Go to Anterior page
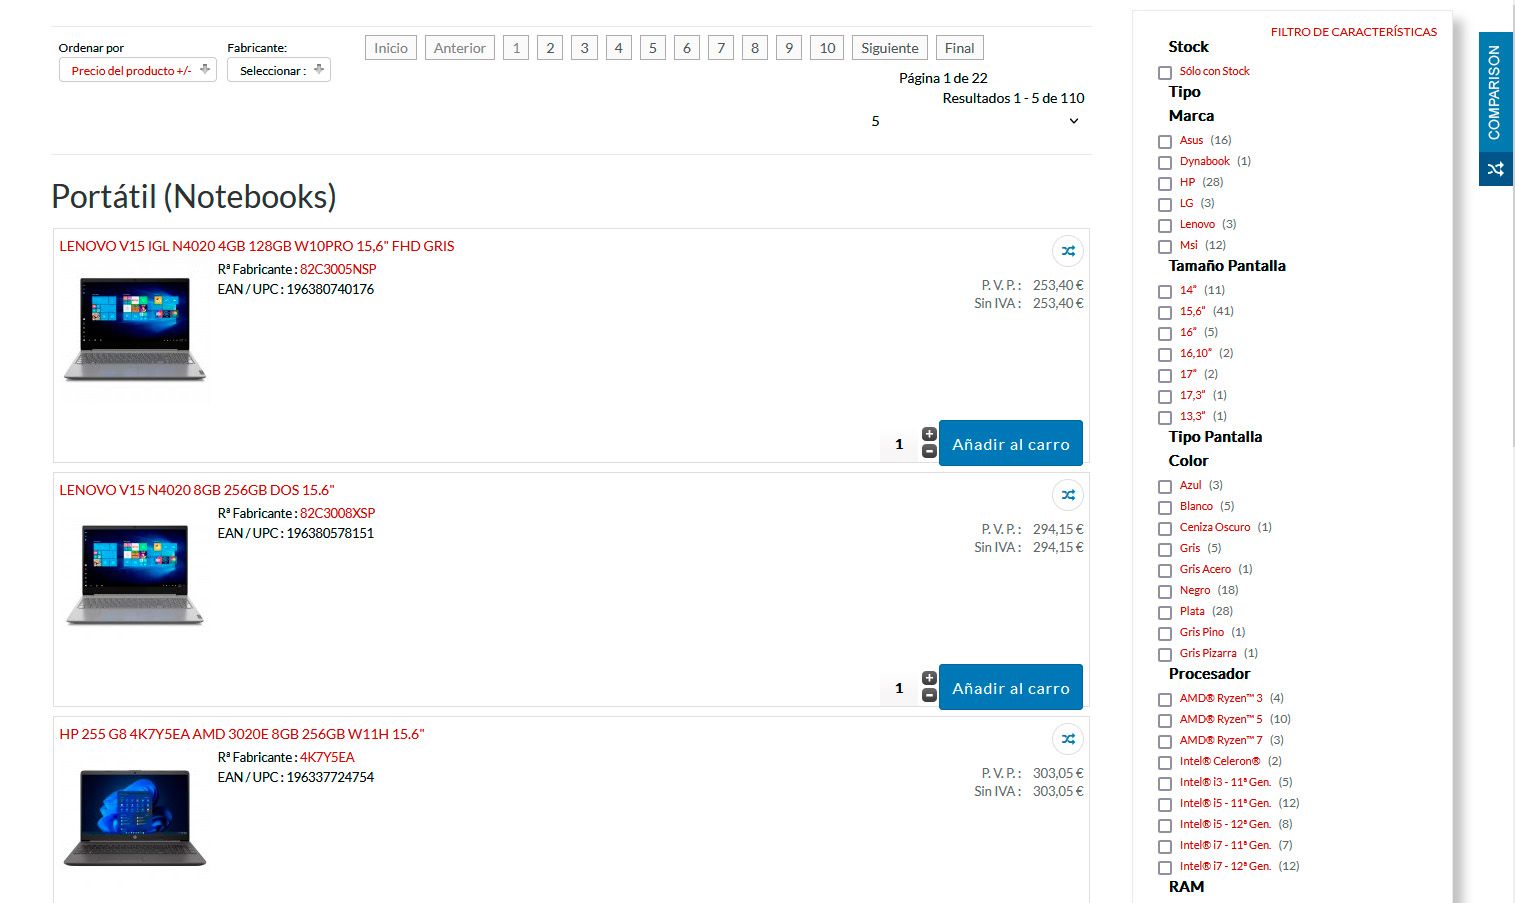The height and width of the screenshot is (903, 1515). 460,48
